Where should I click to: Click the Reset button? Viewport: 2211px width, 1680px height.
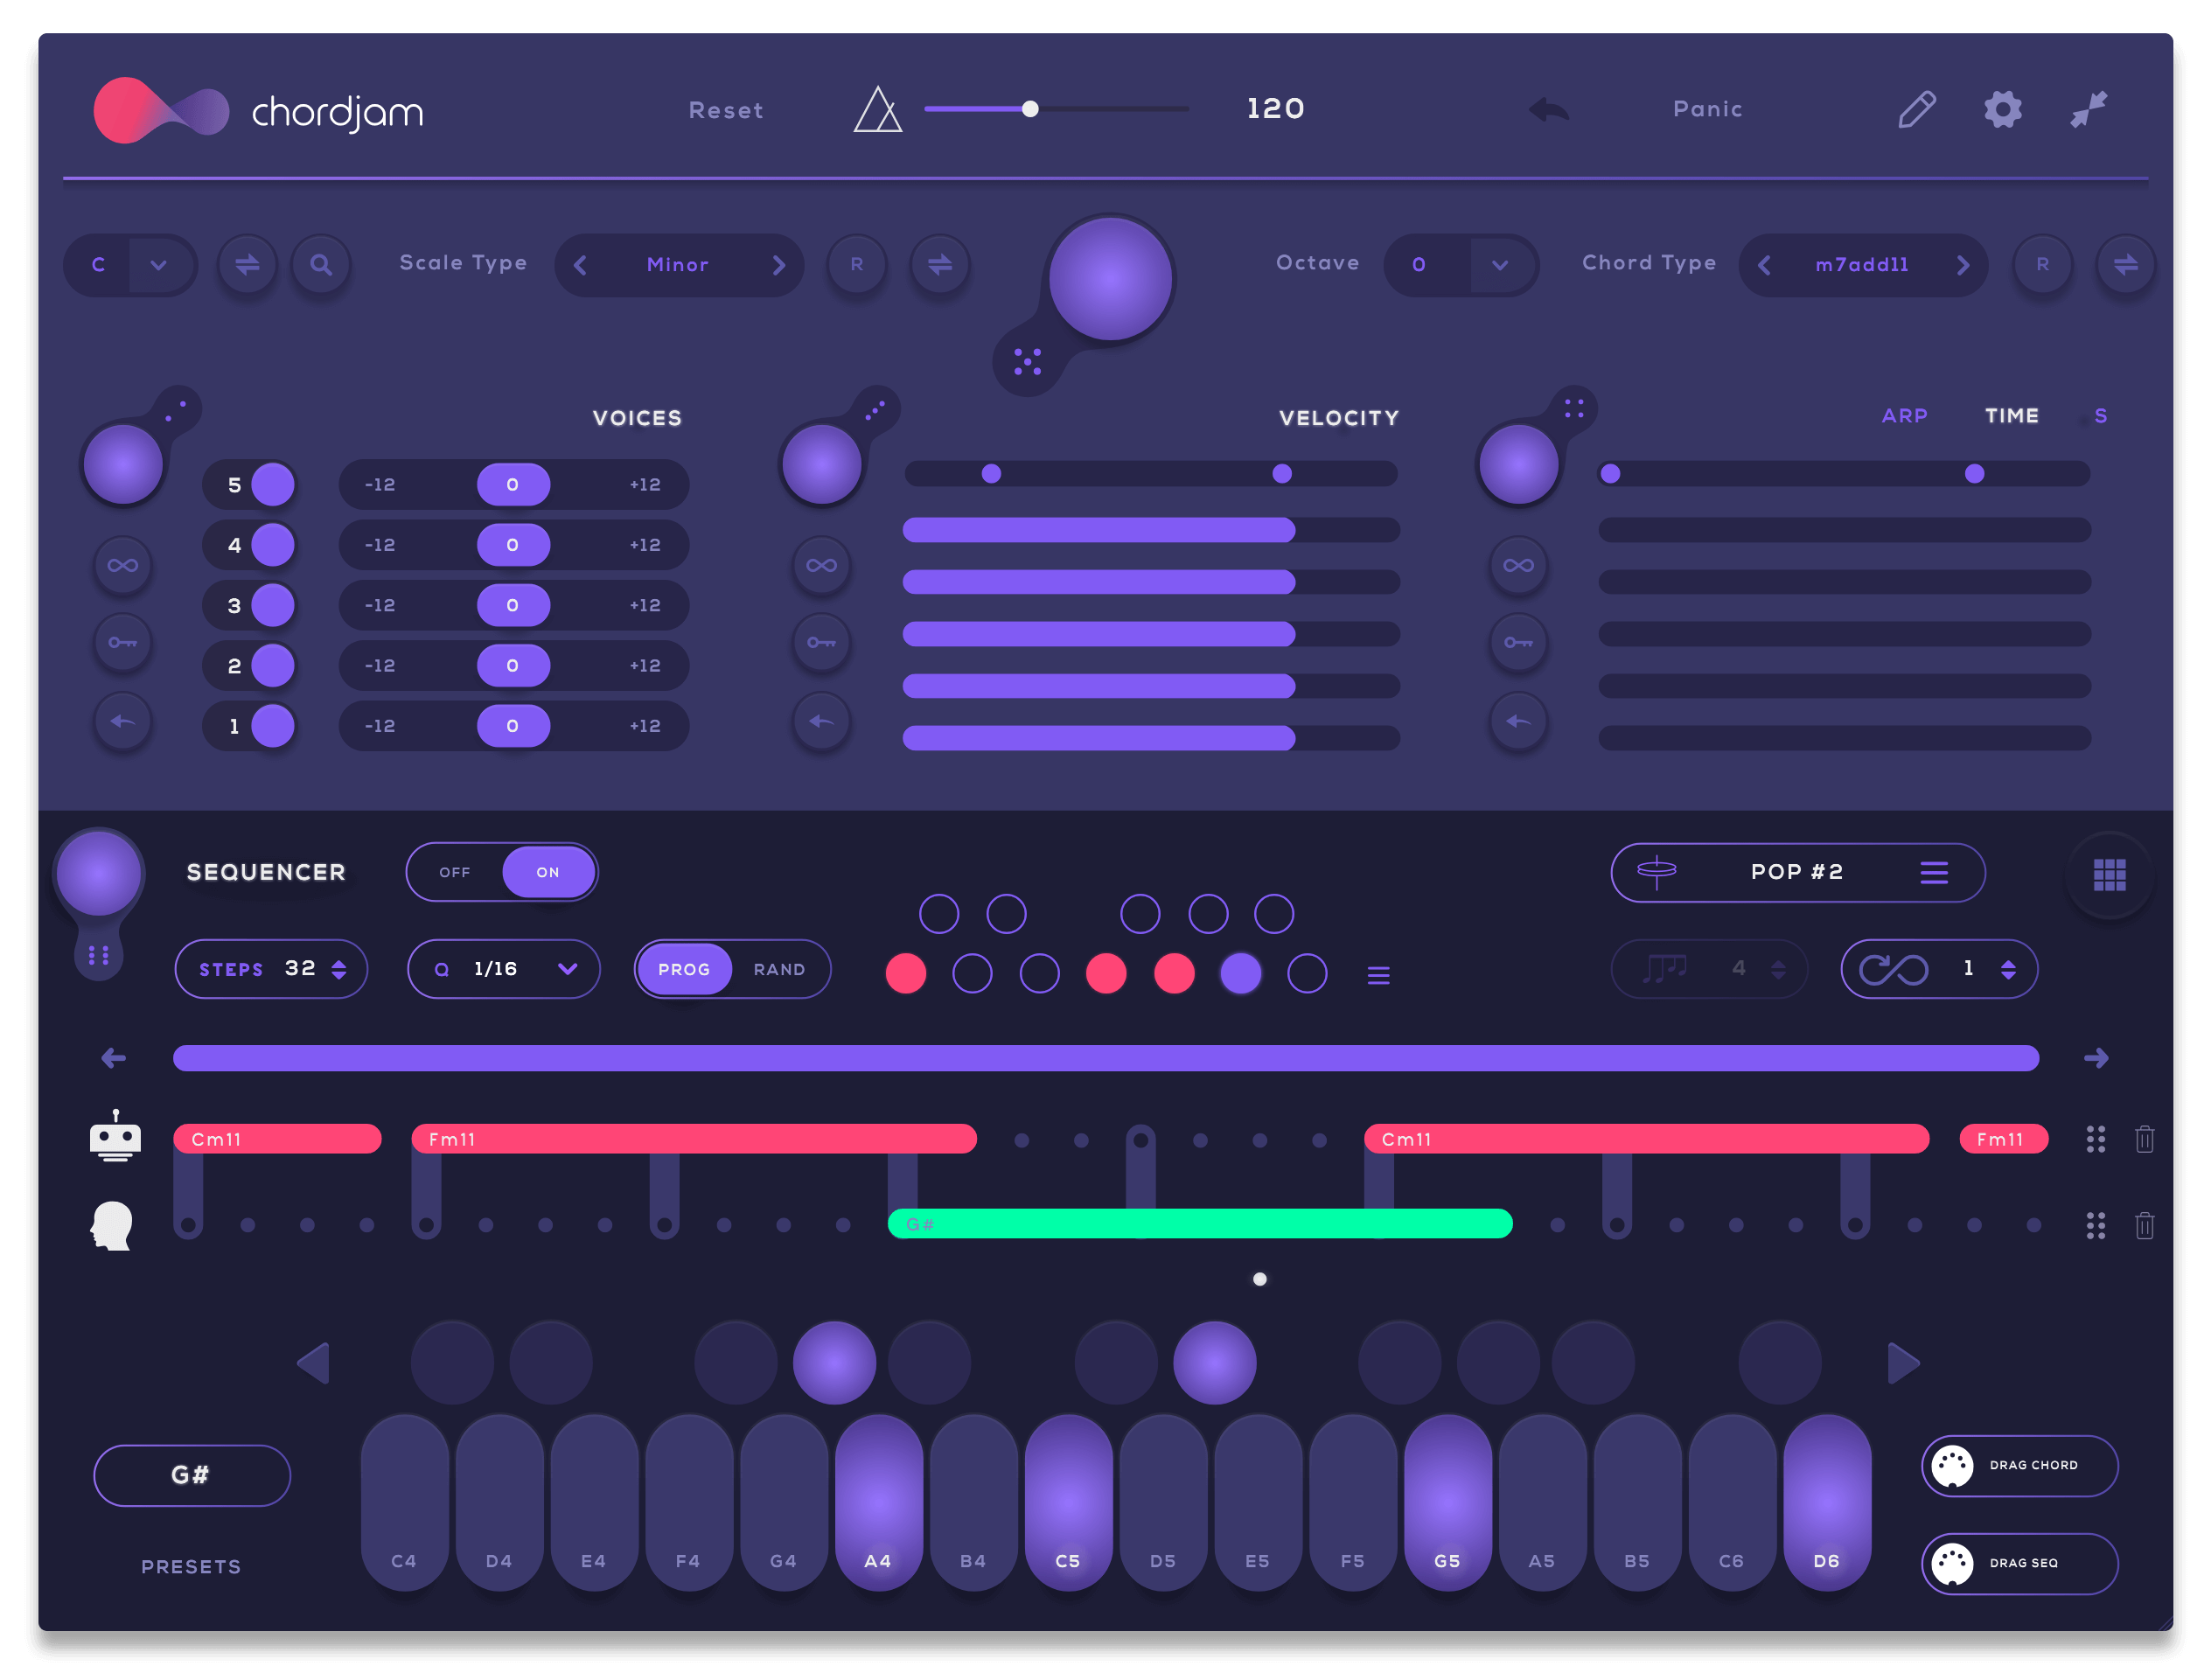tap(726, 110)
